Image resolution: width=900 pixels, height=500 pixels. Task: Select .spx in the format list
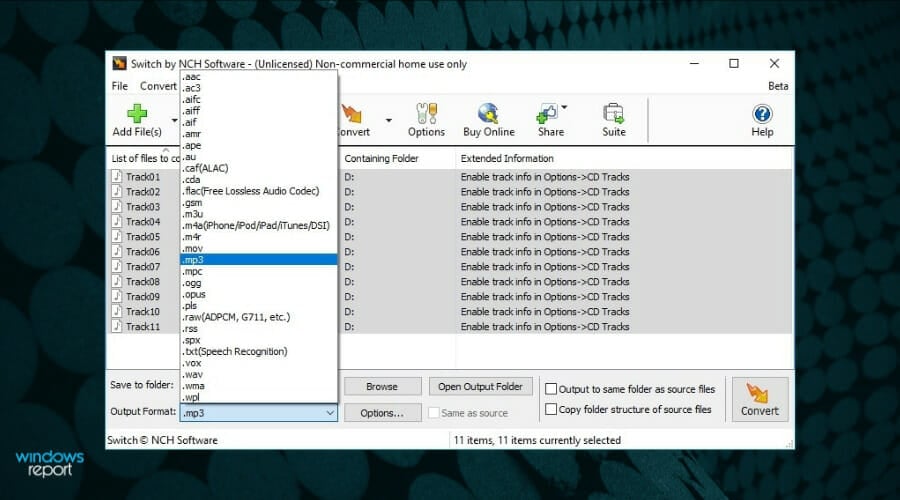(259, 340)
